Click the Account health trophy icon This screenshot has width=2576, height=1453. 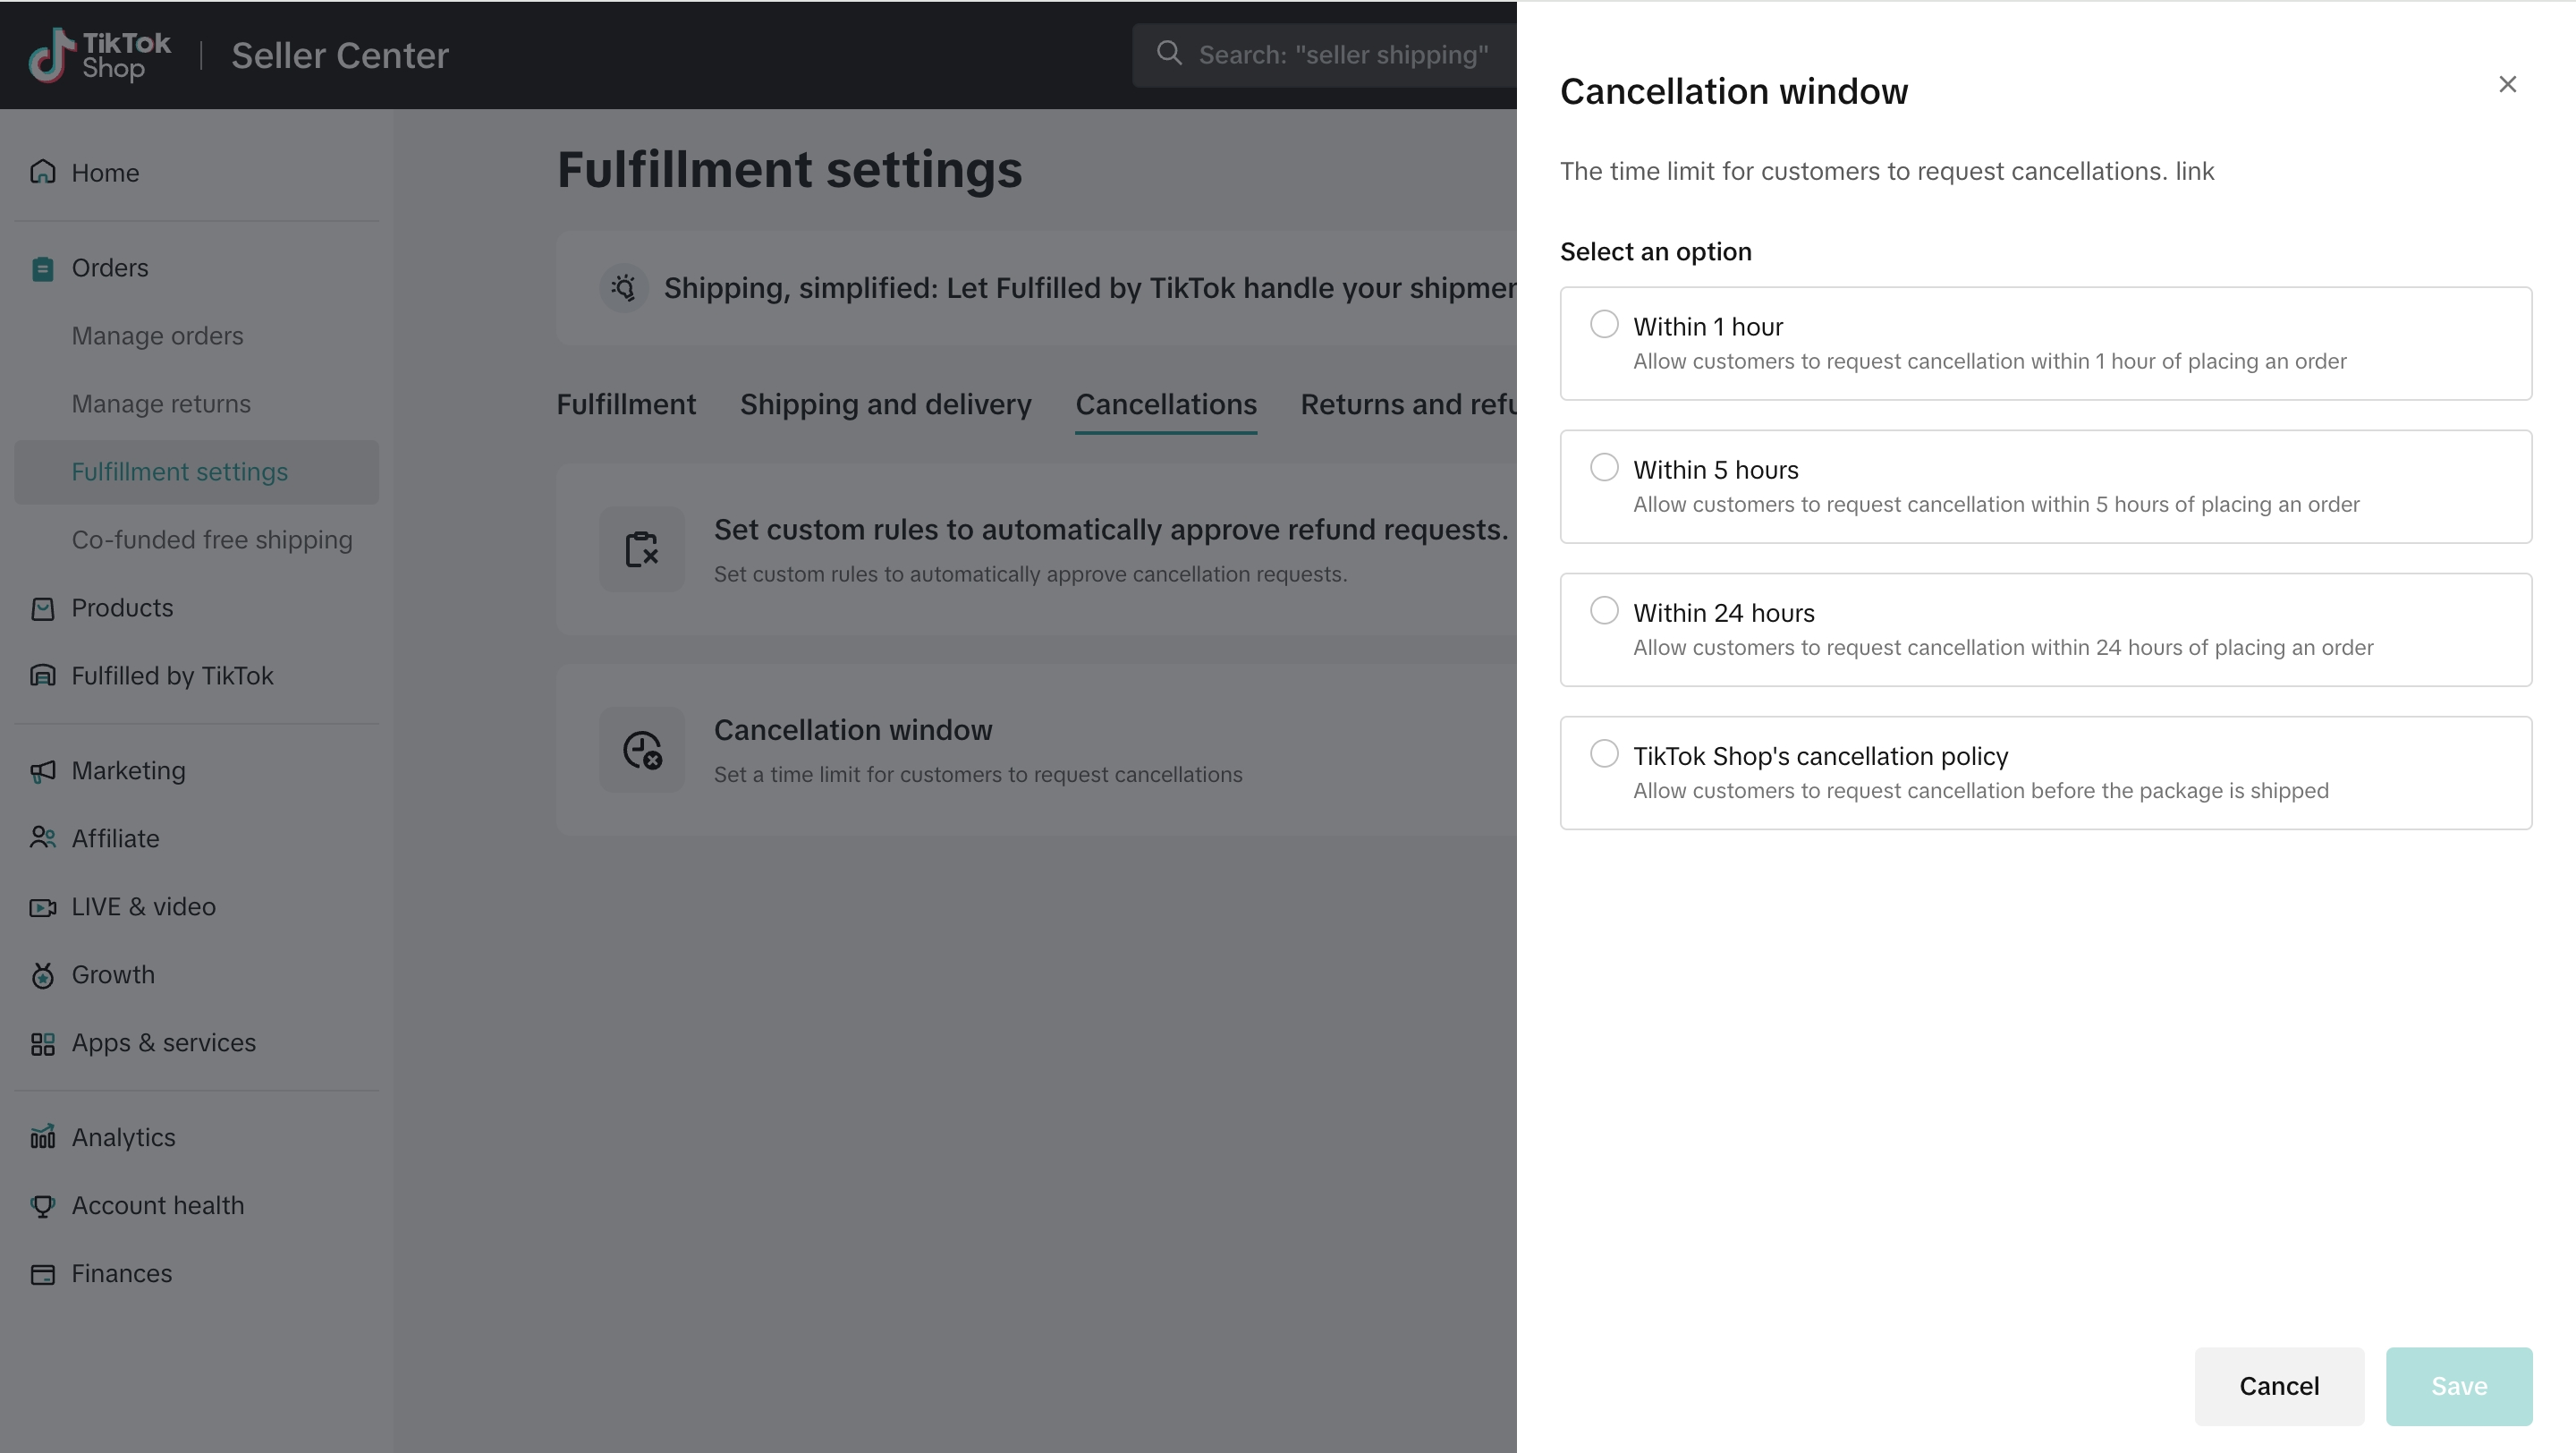[x=42, y=1206]
